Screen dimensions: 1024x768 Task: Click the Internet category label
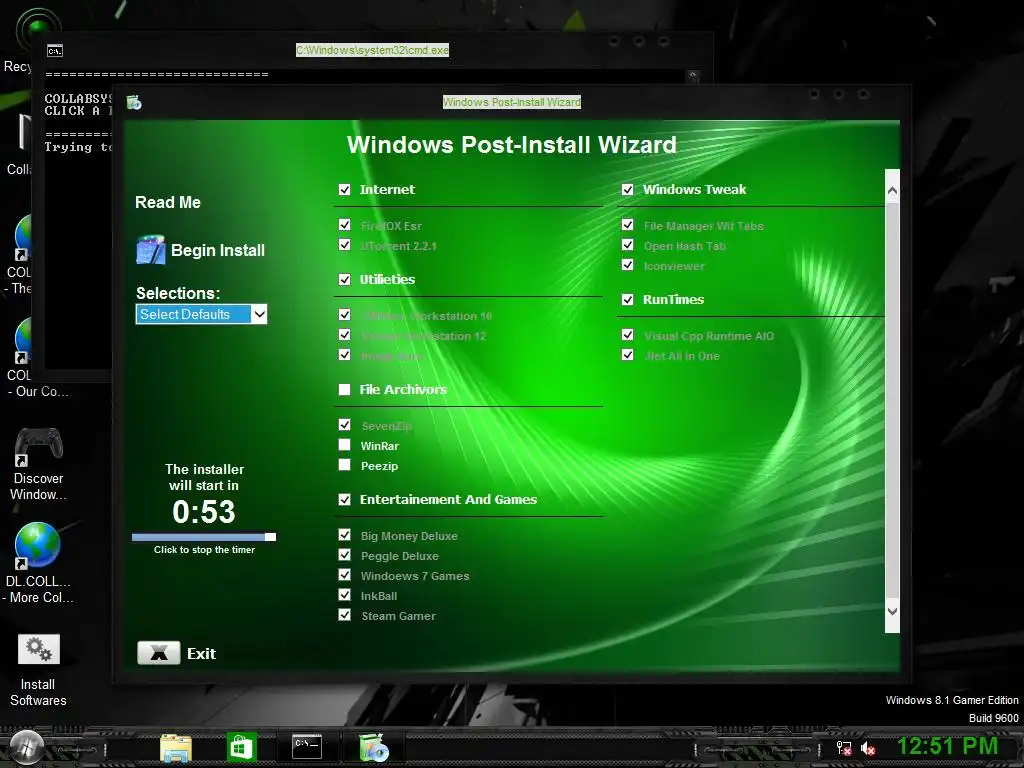pyautogui.click(x=387, y=189)
